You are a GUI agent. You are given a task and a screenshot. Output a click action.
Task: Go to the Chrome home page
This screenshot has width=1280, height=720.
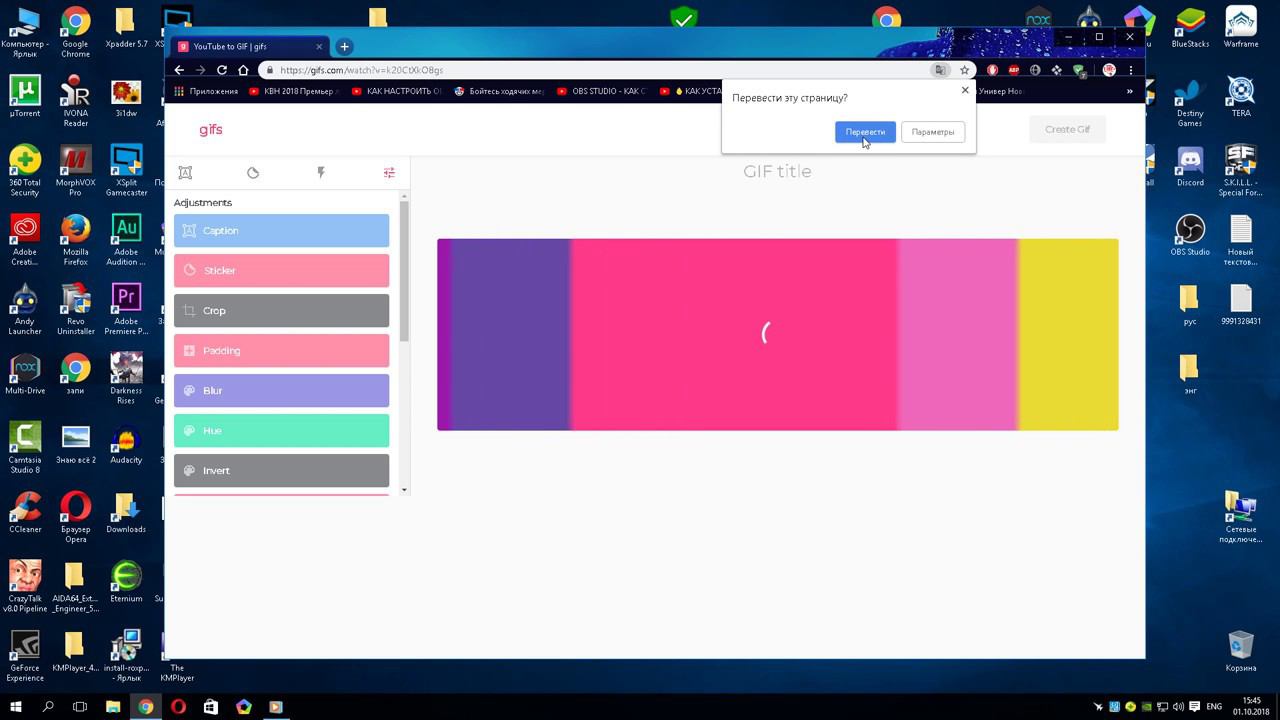coord(243,70)
